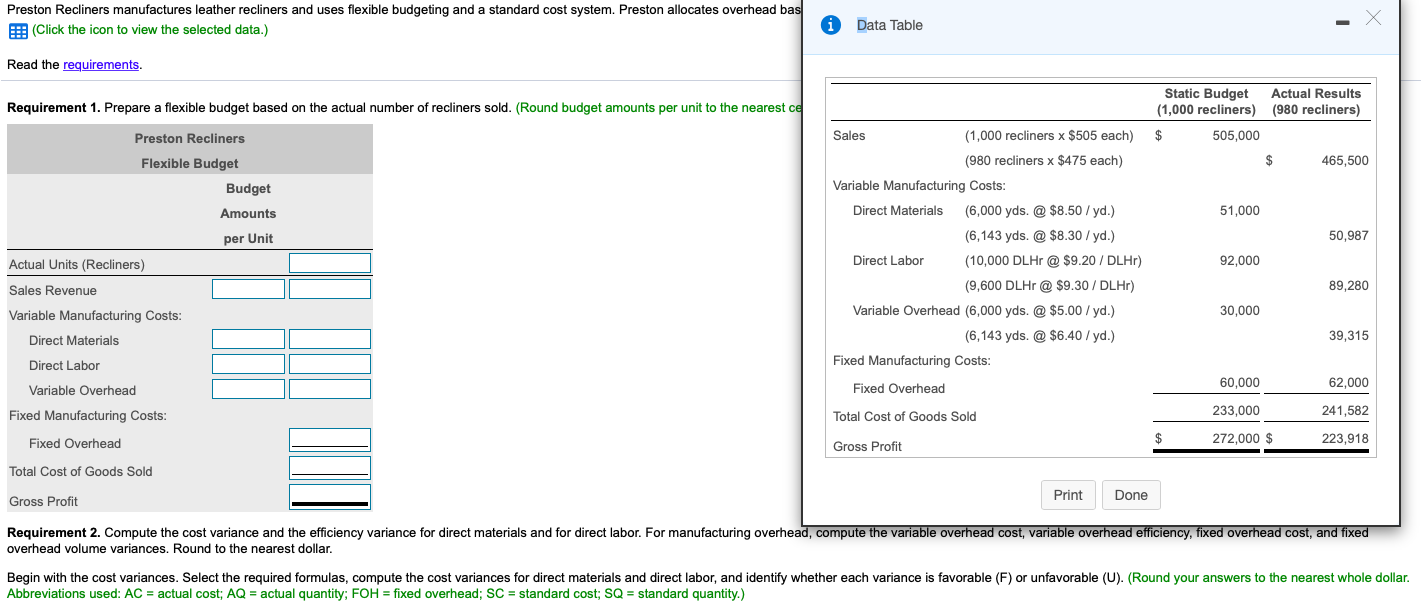Select Variable Overhead total input field

(x=330, y=389)
